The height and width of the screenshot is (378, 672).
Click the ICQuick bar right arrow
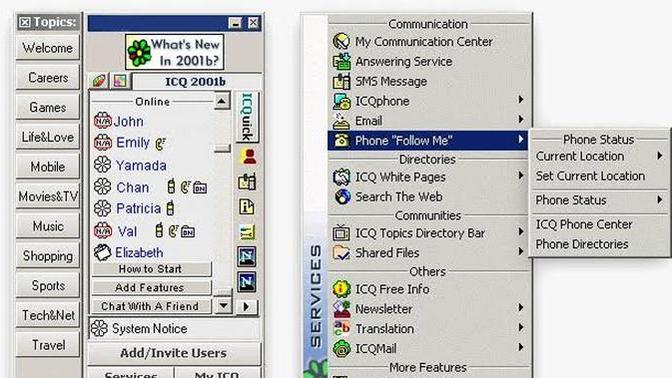pos(246,306)
